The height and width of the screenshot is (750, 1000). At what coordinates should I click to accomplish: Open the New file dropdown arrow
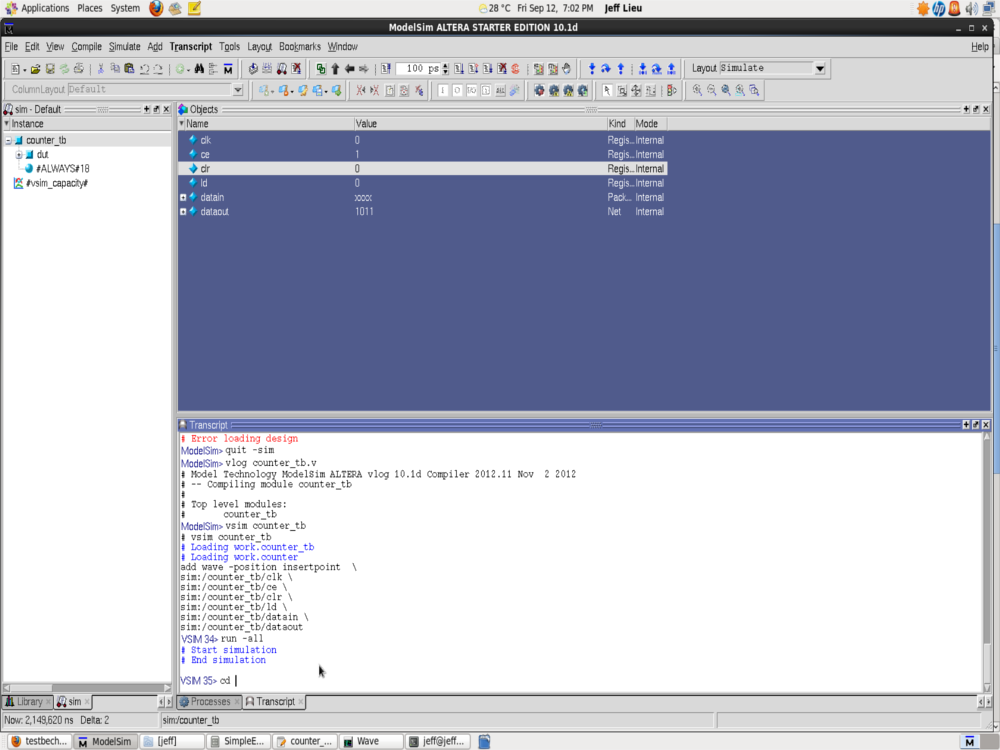24,70
